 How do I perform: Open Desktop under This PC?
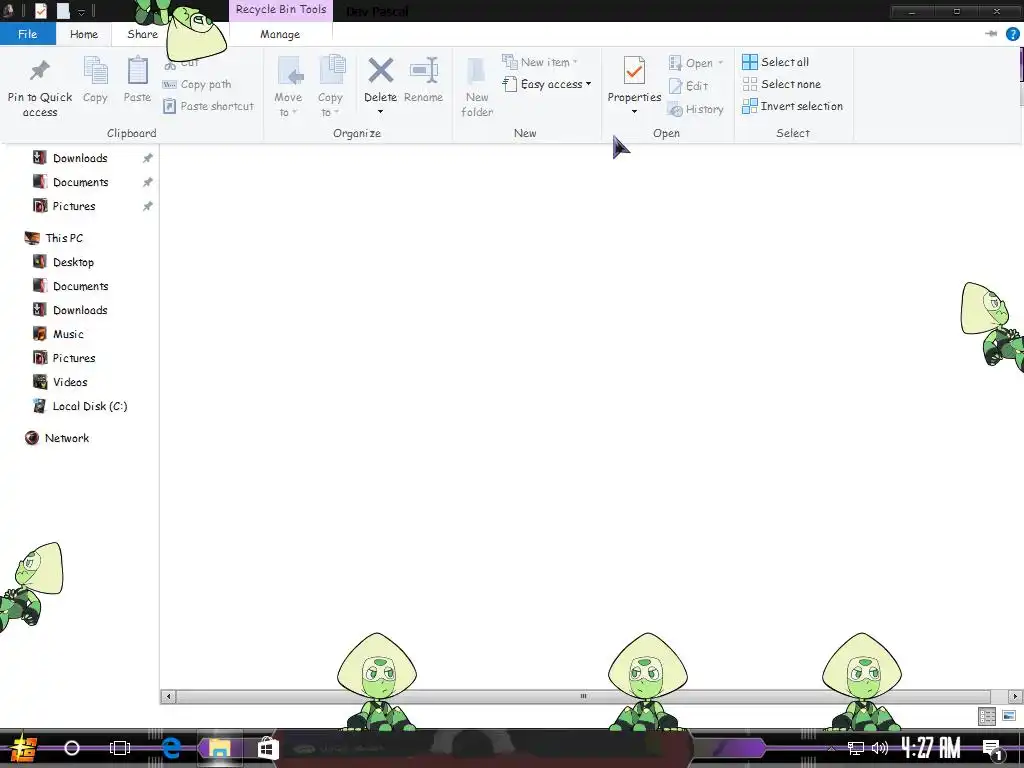pyautogui.click(x=73, y=263)
